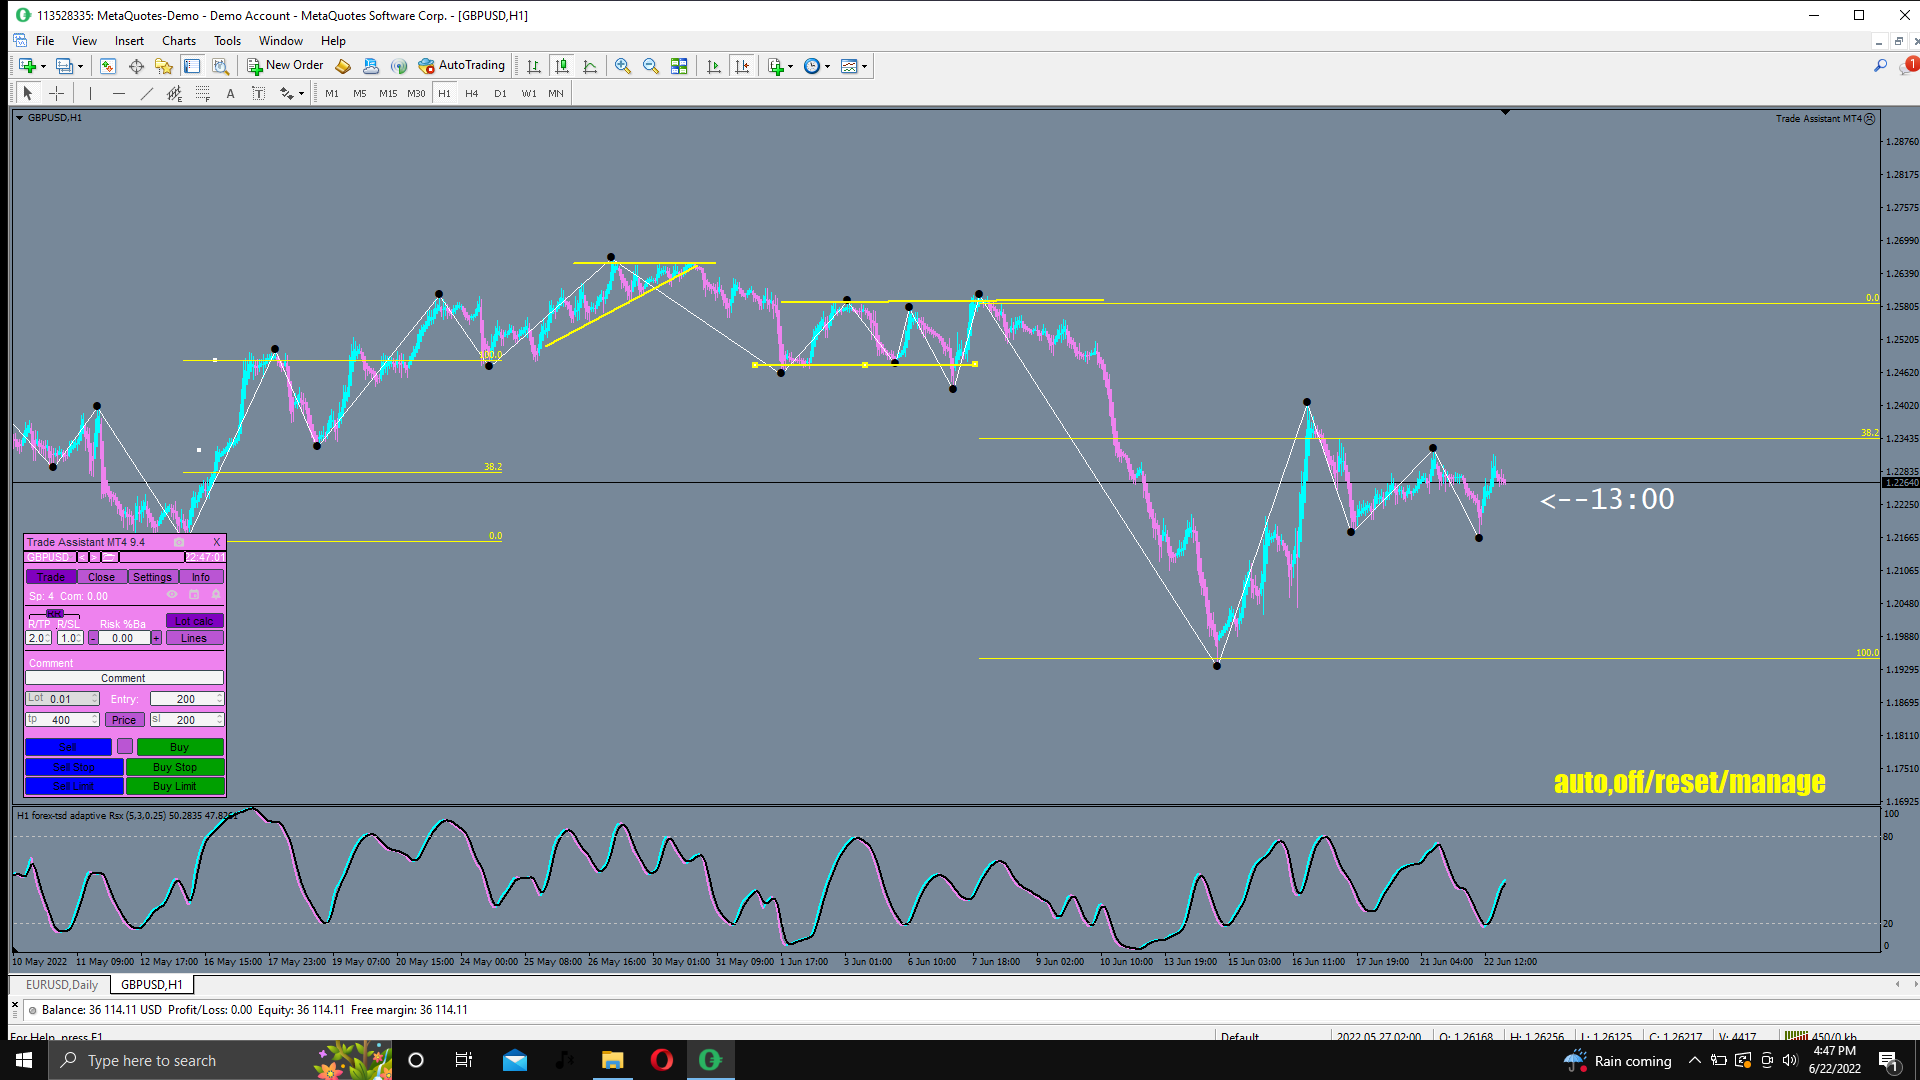Expand the indicators list dropdown arrow
The image size is (1920, 1080).
(x=791, y=66)
